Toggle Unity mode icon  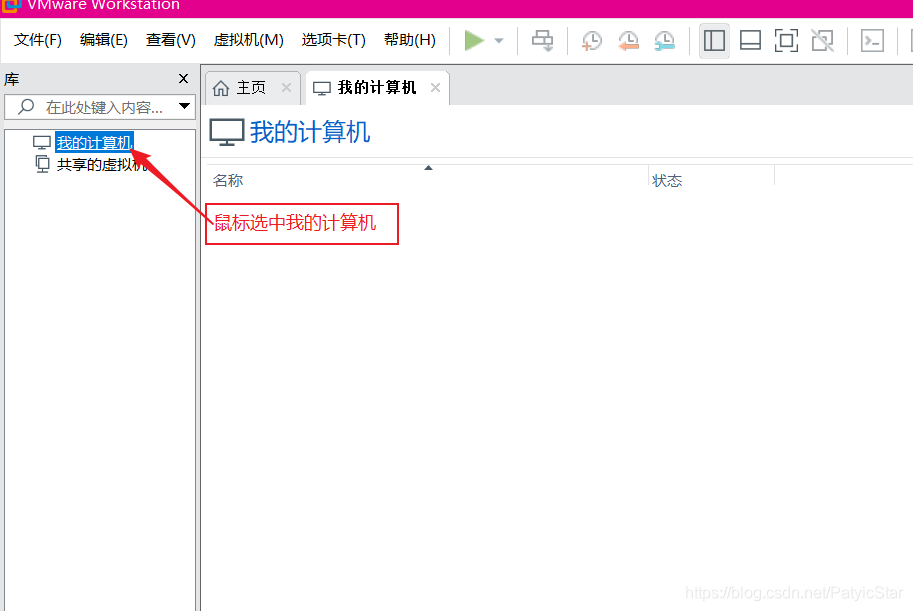click(822, 41)
